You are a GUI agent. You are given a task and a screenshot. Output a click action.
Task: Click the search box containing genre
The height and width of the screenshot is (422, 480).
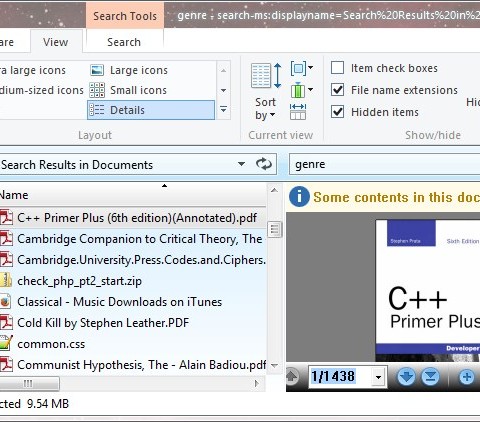[384, 164]
